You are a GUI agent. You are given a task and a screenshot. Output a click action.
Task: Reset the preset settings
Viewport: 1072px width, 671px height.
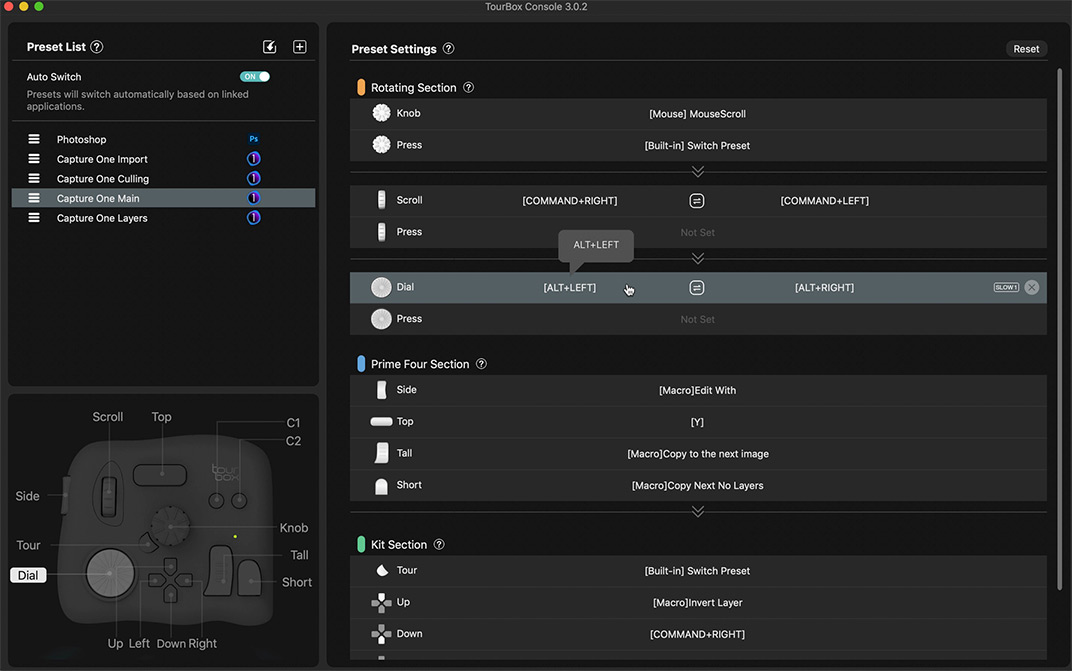tap(1026, 49)
